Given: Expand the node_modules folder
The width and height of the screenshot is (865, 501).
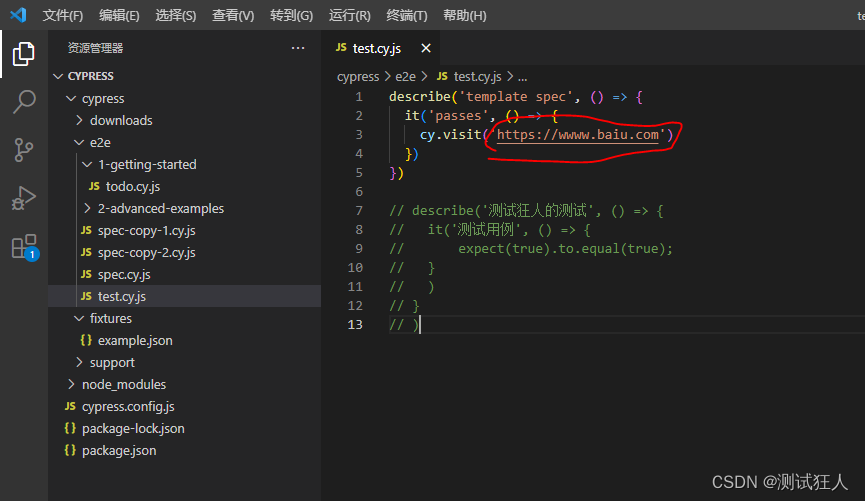Looking at the screenshot, I should tap(185, 385).
